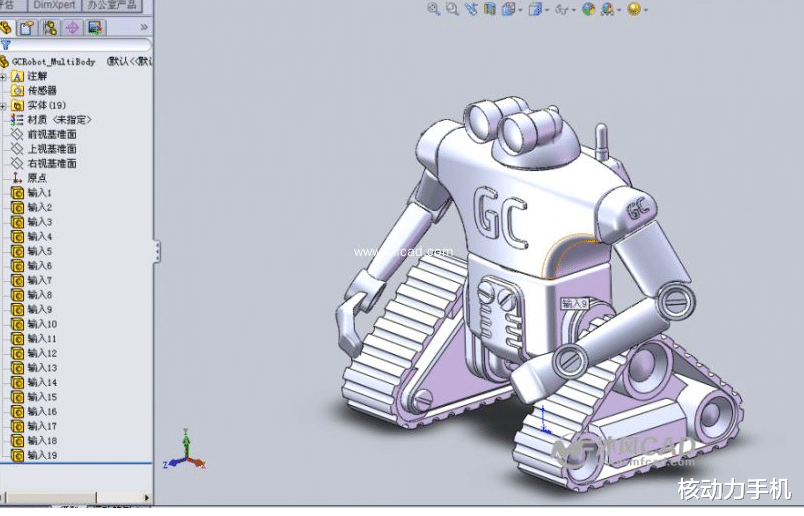The width and height of the screenshot is (804, 516).
Task: Open View Settings dropdown arrow
Action: pos(646,10)
